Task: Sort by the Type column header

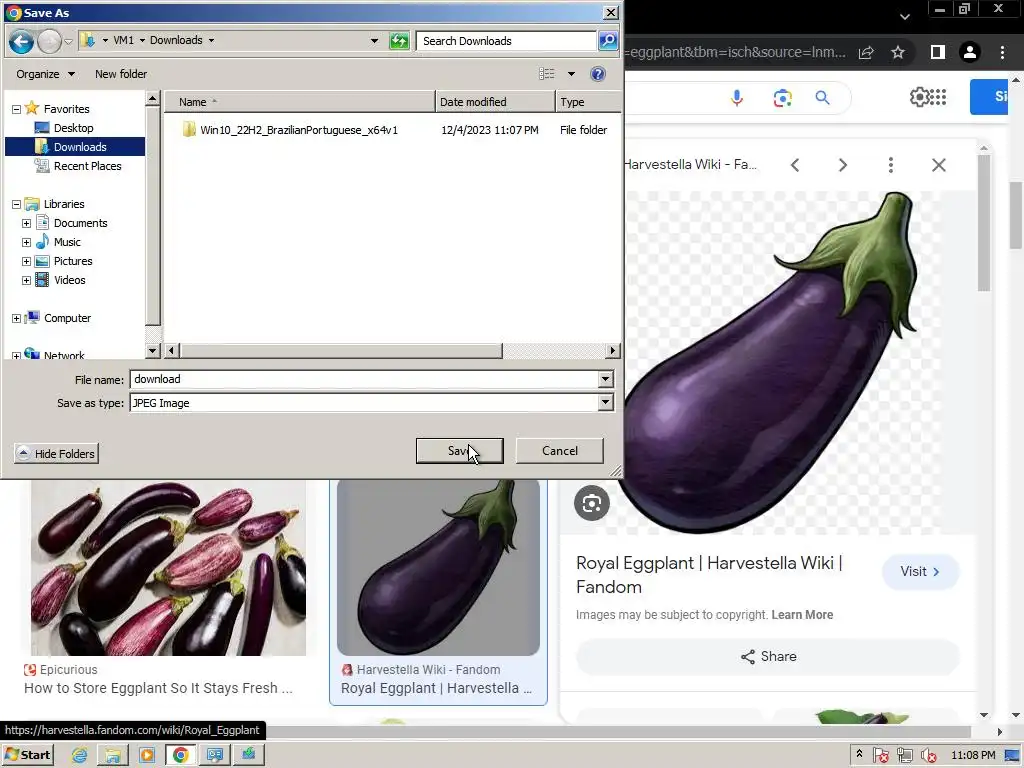Action: tap(588, 102)
